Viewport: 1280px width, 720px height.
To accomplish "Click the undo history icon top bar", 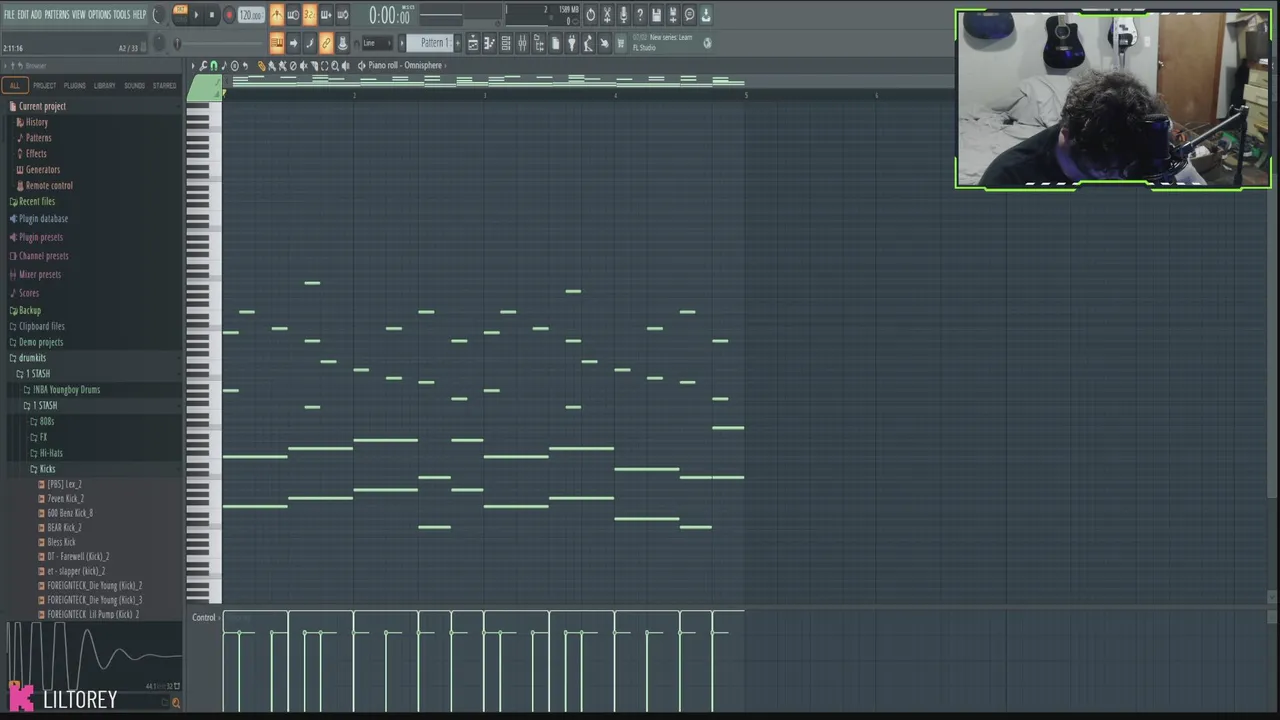I will tap(591, 15).
